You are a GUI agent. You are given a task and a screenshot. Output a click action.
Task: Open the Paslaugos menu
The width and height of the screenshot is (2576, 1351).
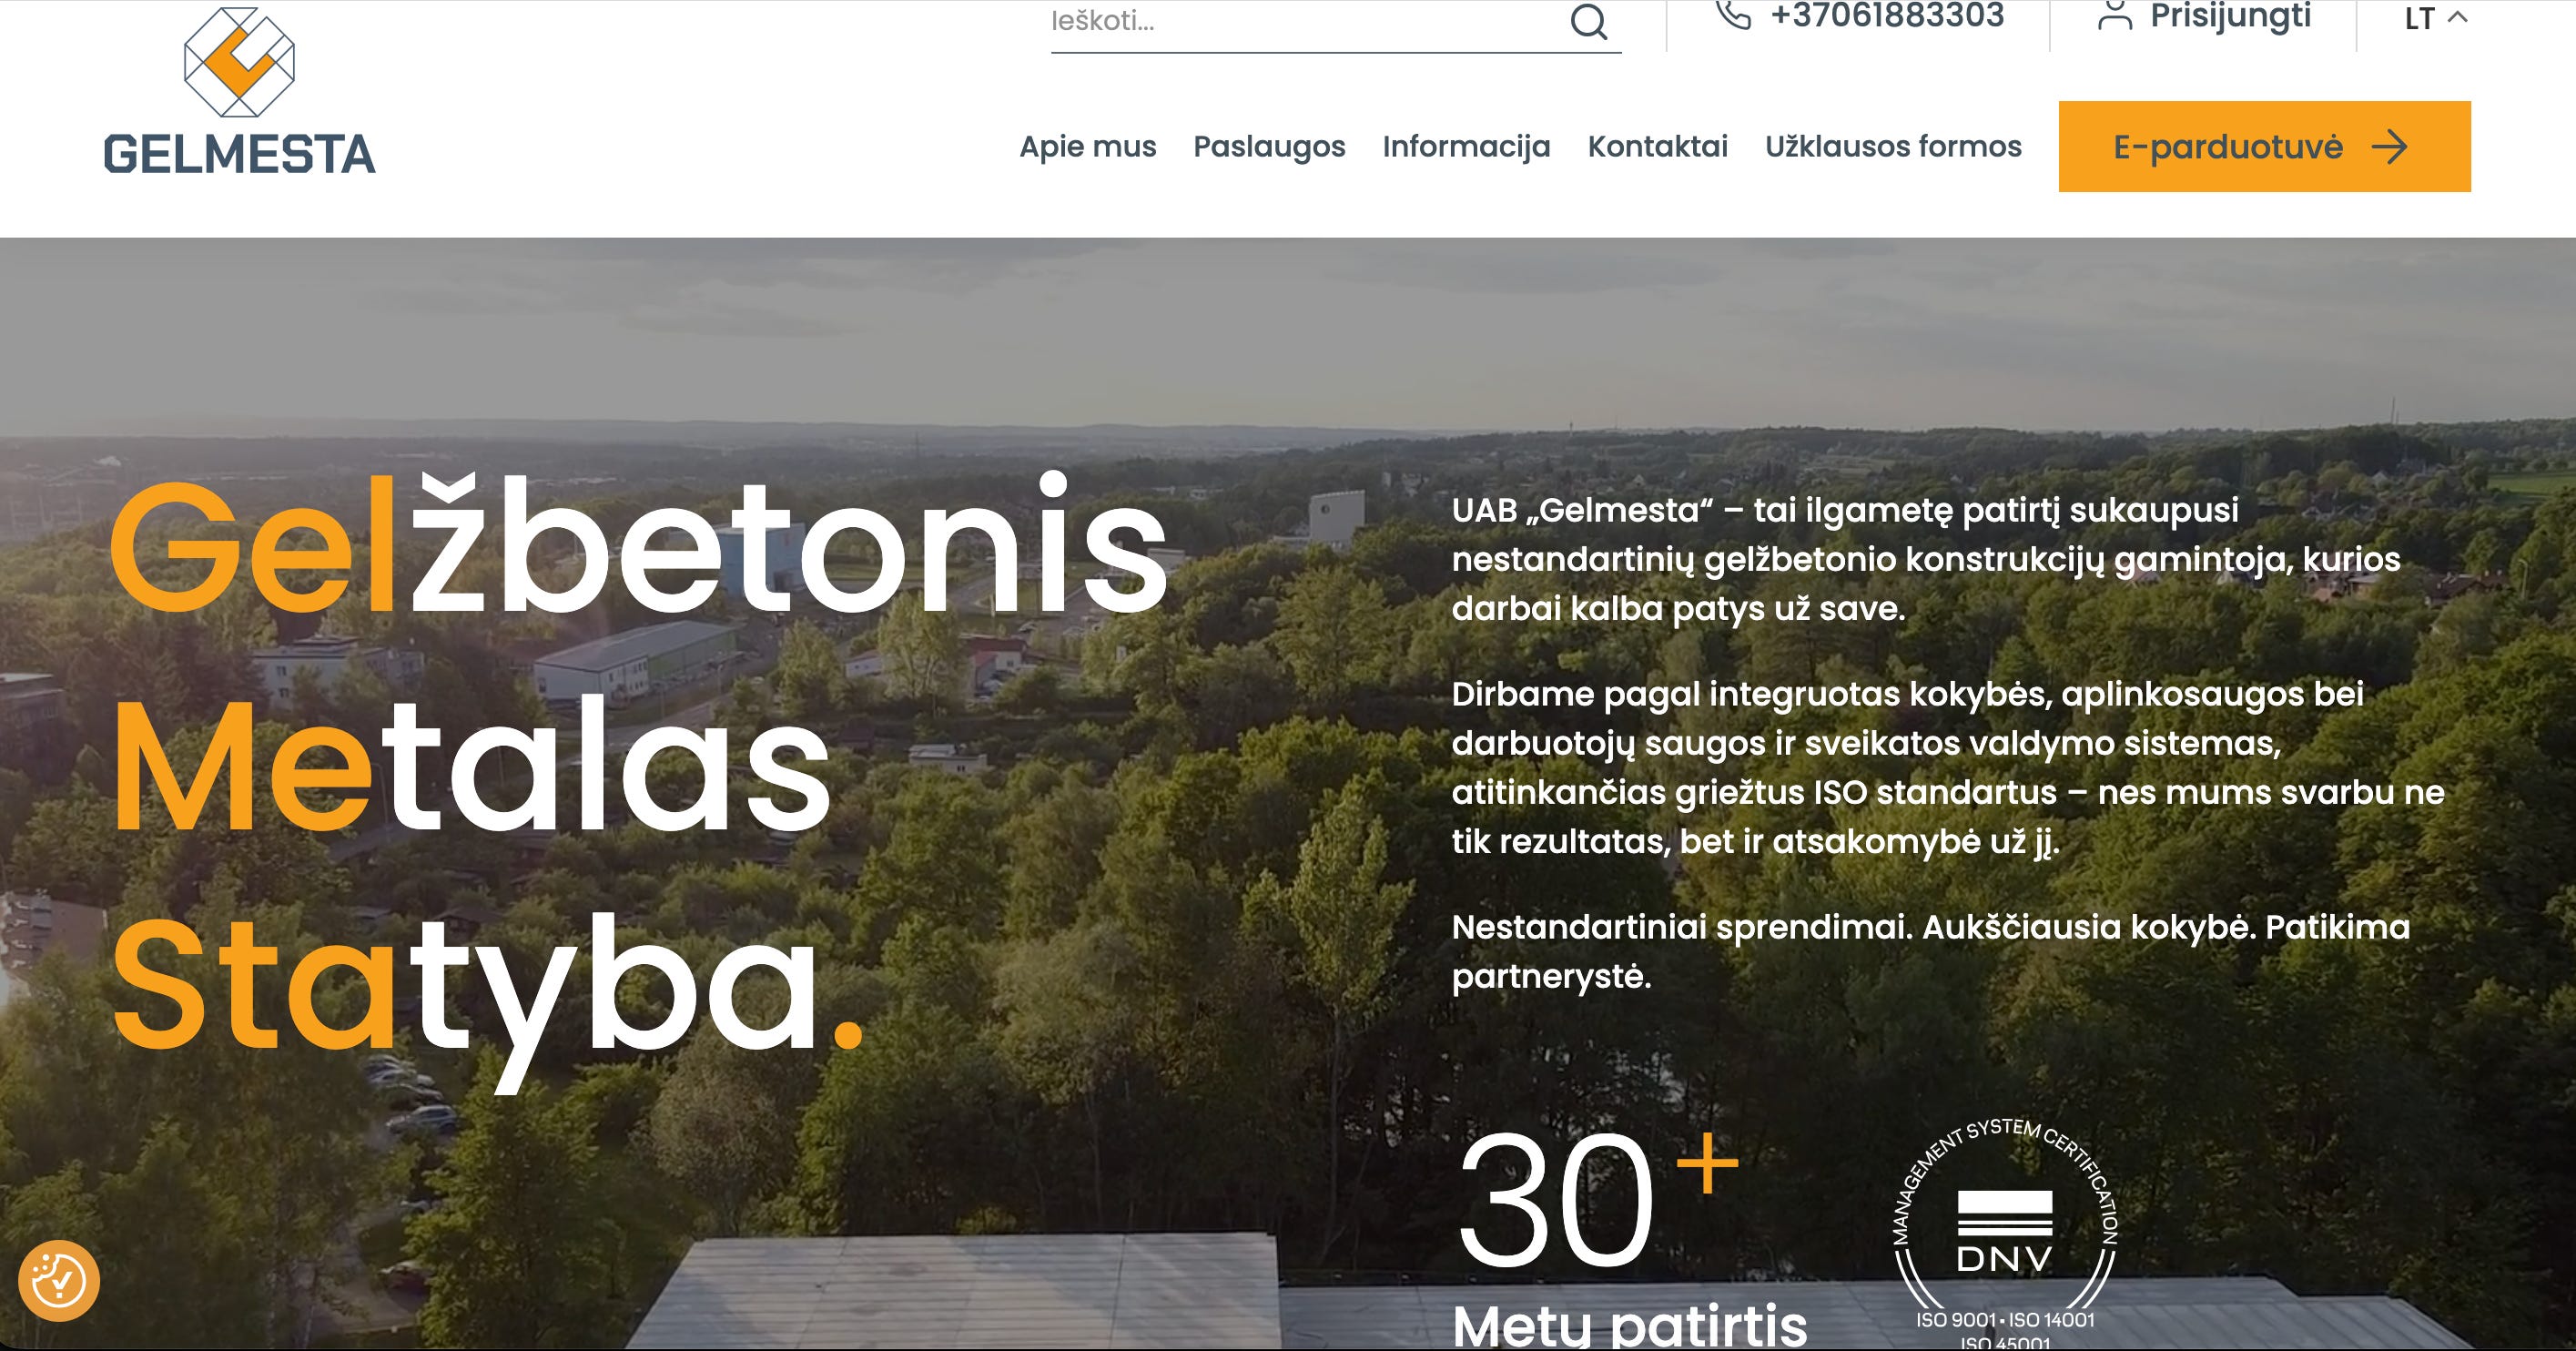[x=1269, y=147]
